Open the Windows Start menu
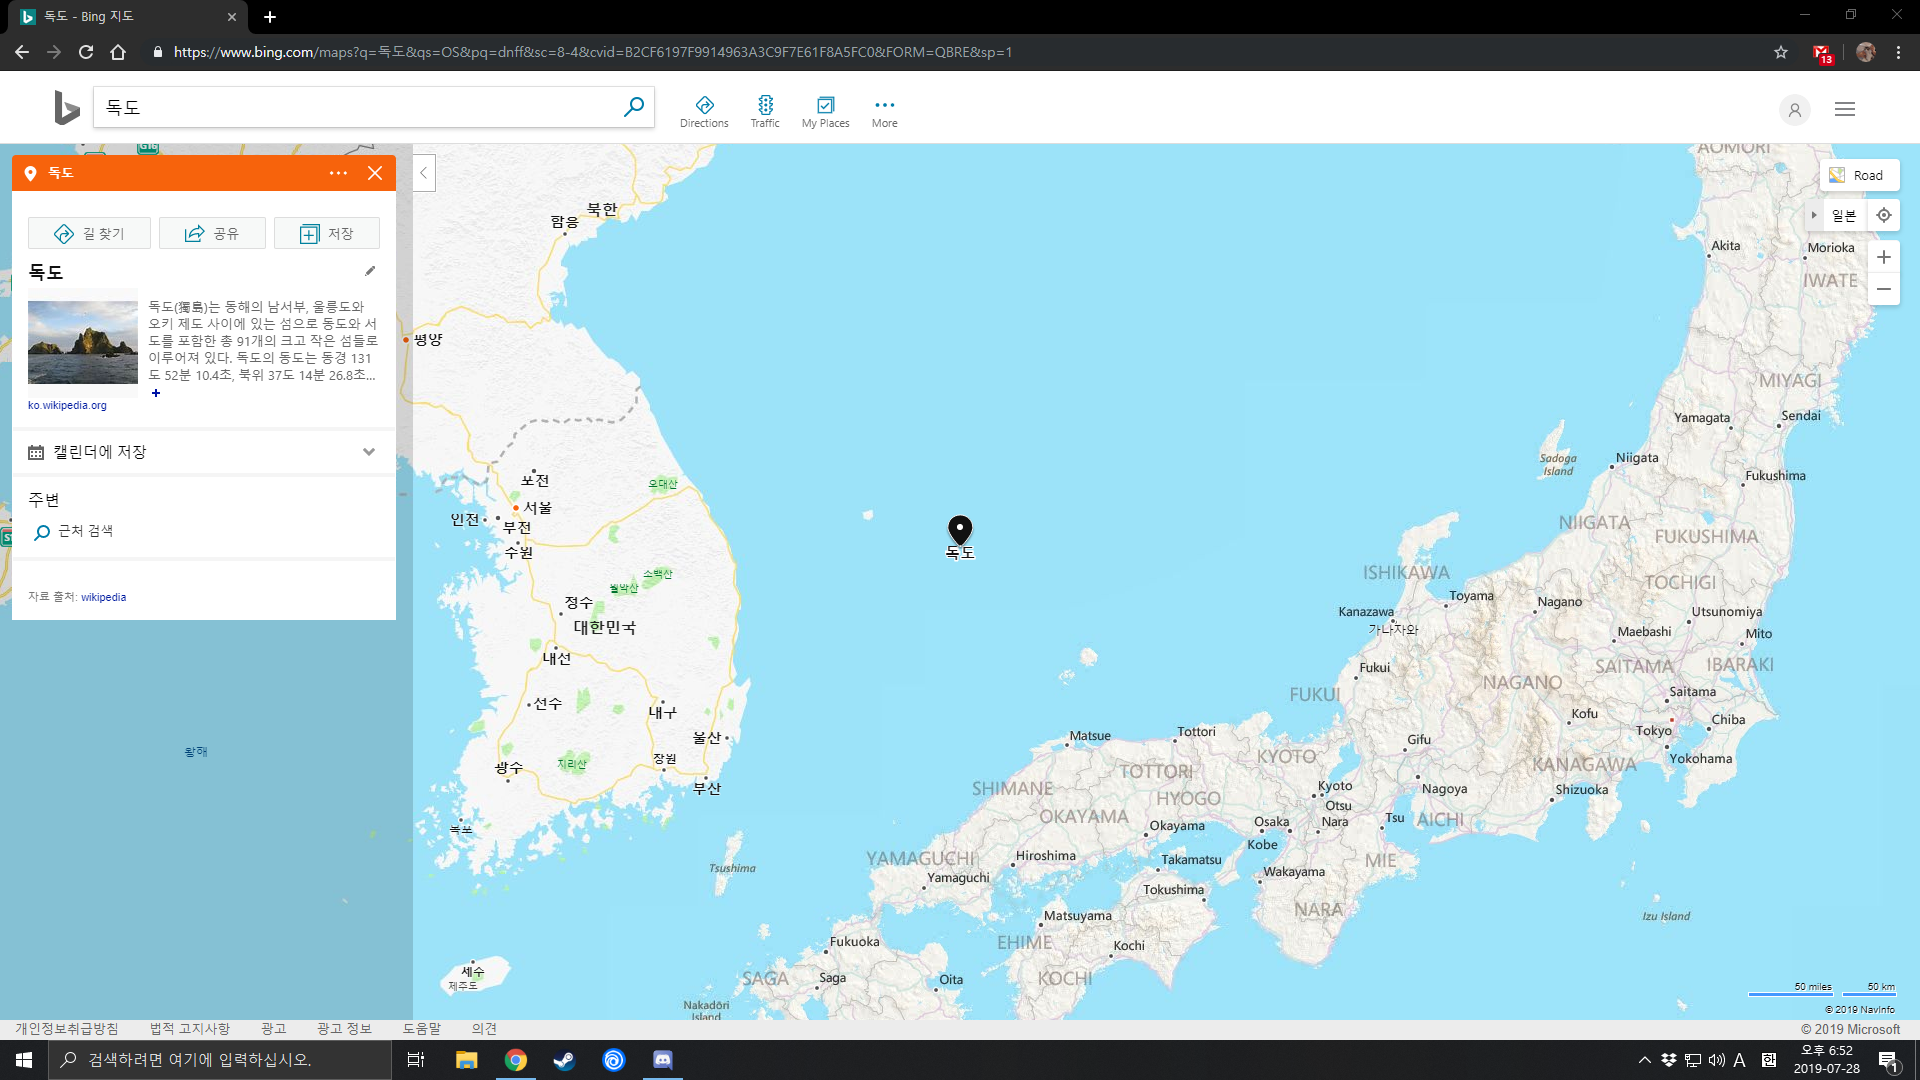The width and height of the screenshot is (1920, 1080). 24,1060
